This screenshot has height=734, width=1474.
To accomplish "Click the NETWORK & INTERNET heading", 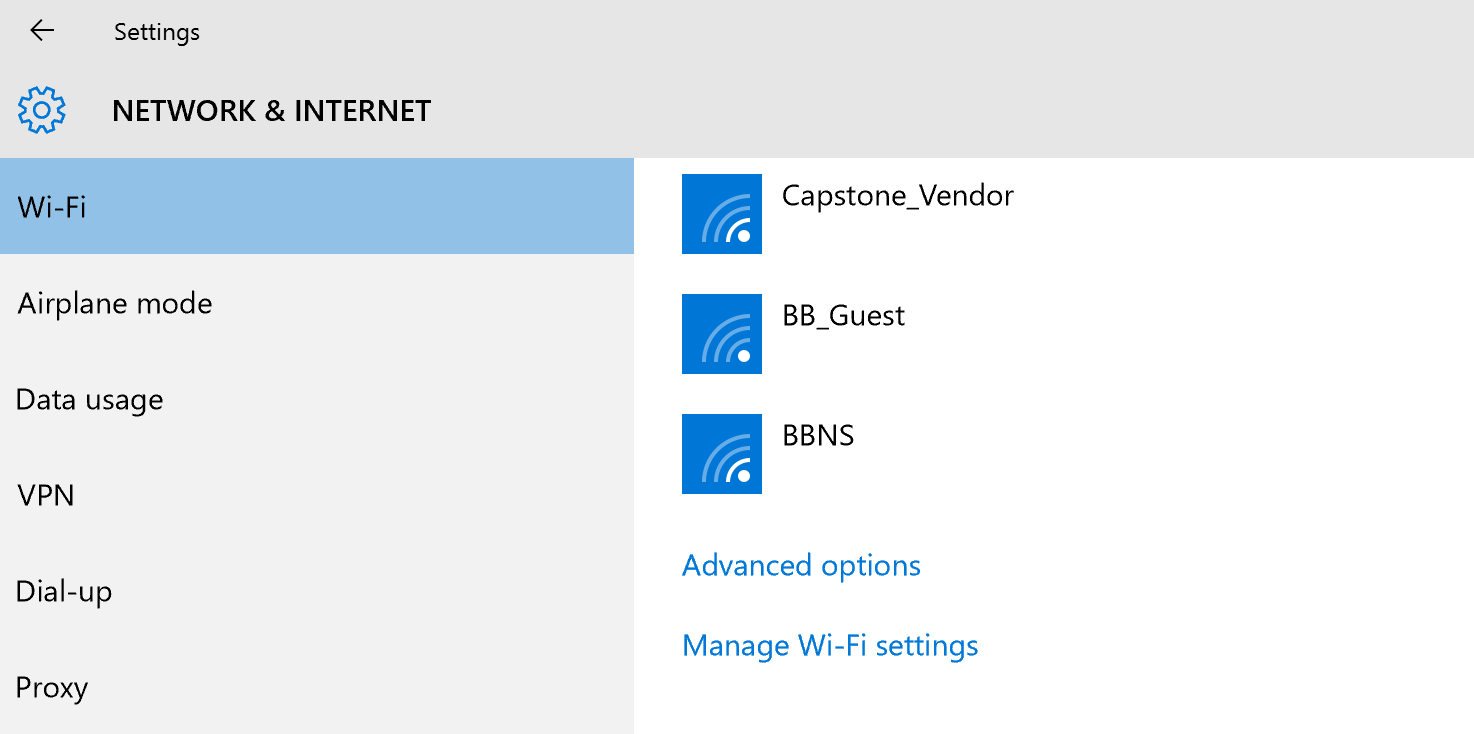I will [x=271, y=110].
